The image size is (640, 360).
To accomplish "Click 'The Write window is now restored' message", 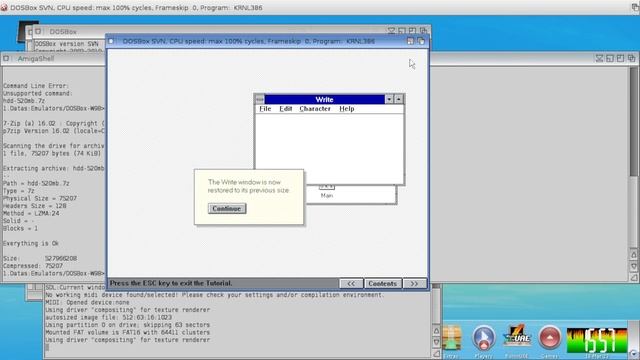I will [x=248, y=186].
